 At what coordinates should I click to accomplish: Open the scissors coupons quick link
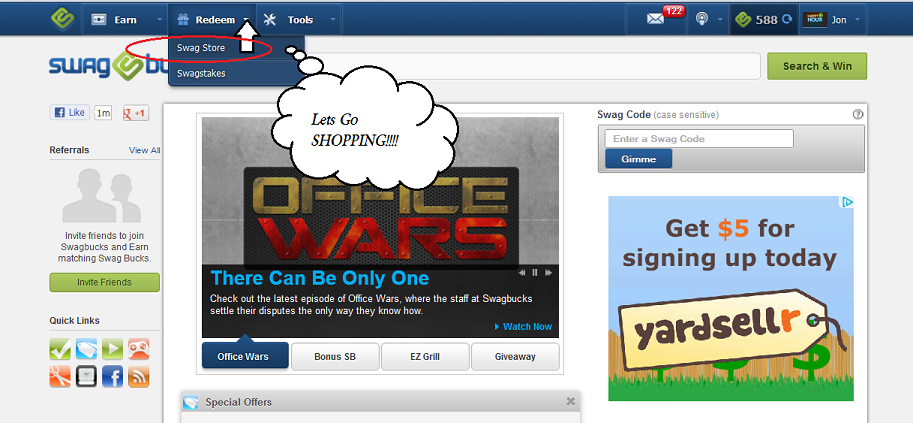pyautogui.click(x=60, y=376)
